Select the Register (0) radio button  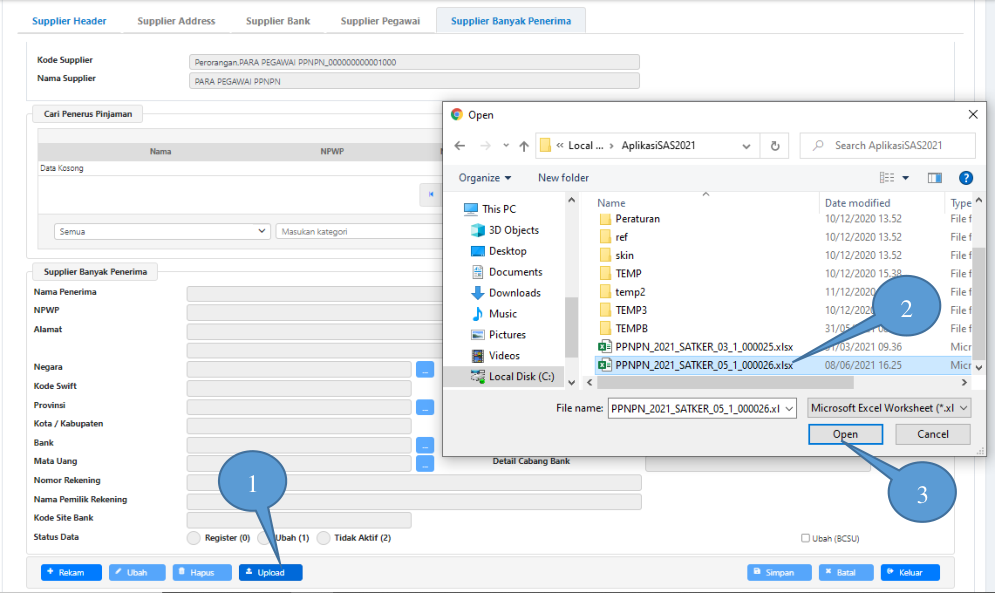point(194,538)
